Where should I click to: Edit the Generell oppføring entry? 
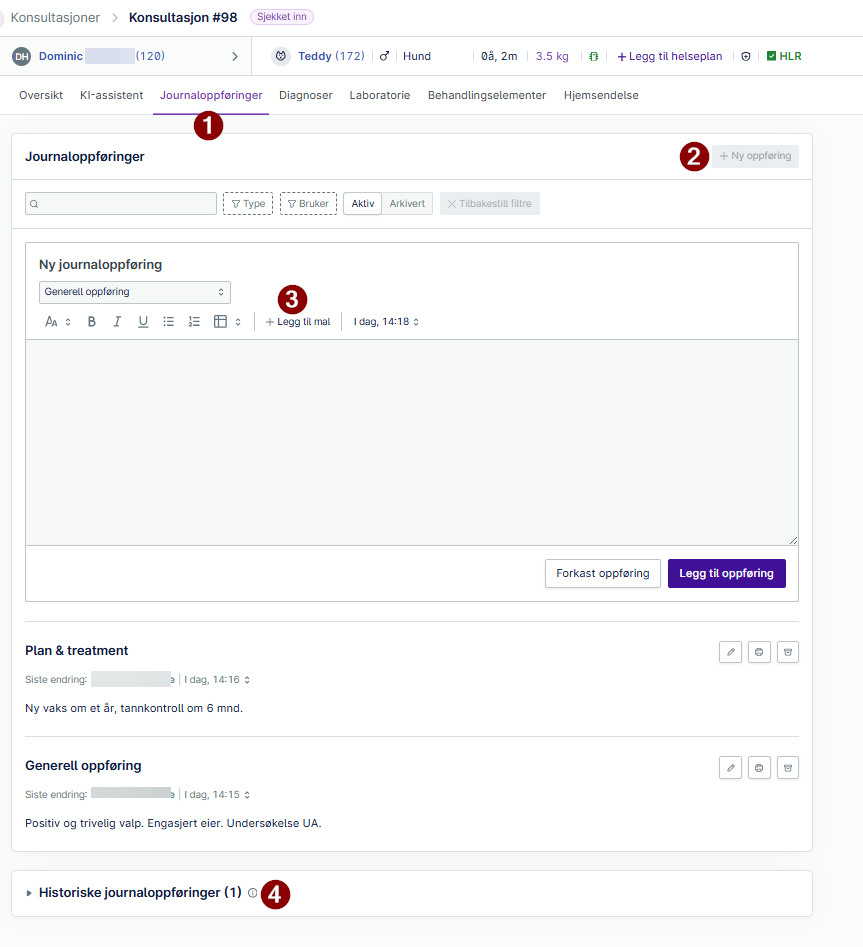click(x=730, y=768)
